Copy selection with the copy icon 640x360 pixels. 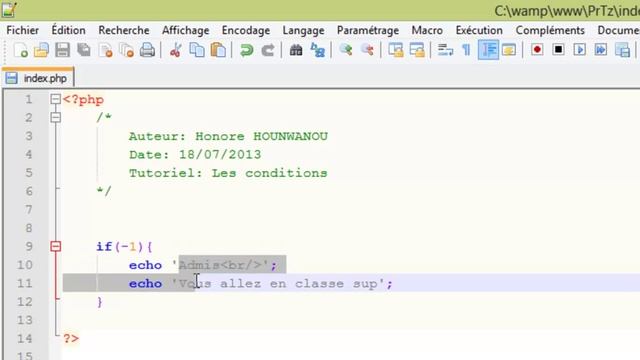coord(197,50)
